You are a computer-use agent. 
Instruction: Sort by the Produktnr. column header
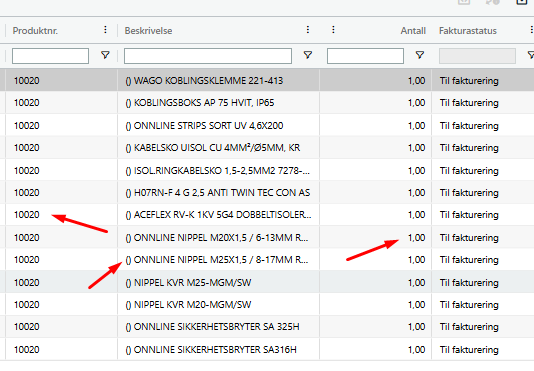[x=35, y=31]
